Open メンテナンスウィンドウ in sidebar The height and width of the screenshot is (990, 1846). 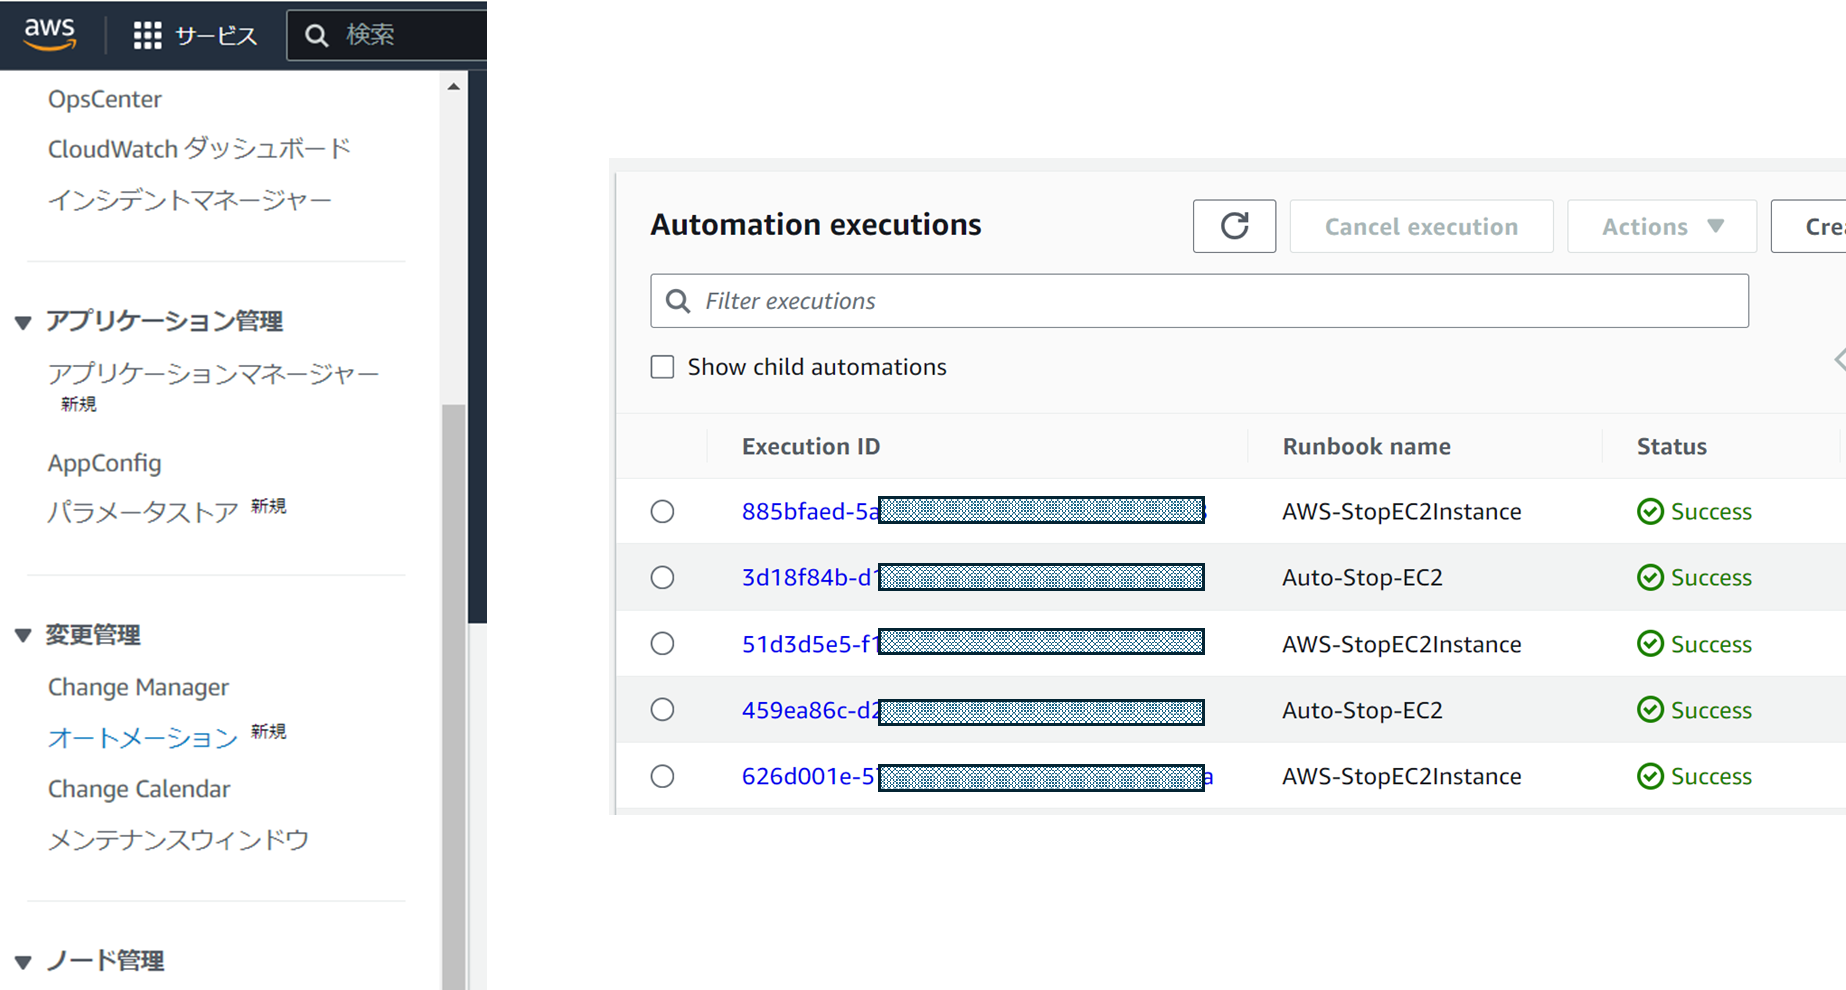click(178, 840)
